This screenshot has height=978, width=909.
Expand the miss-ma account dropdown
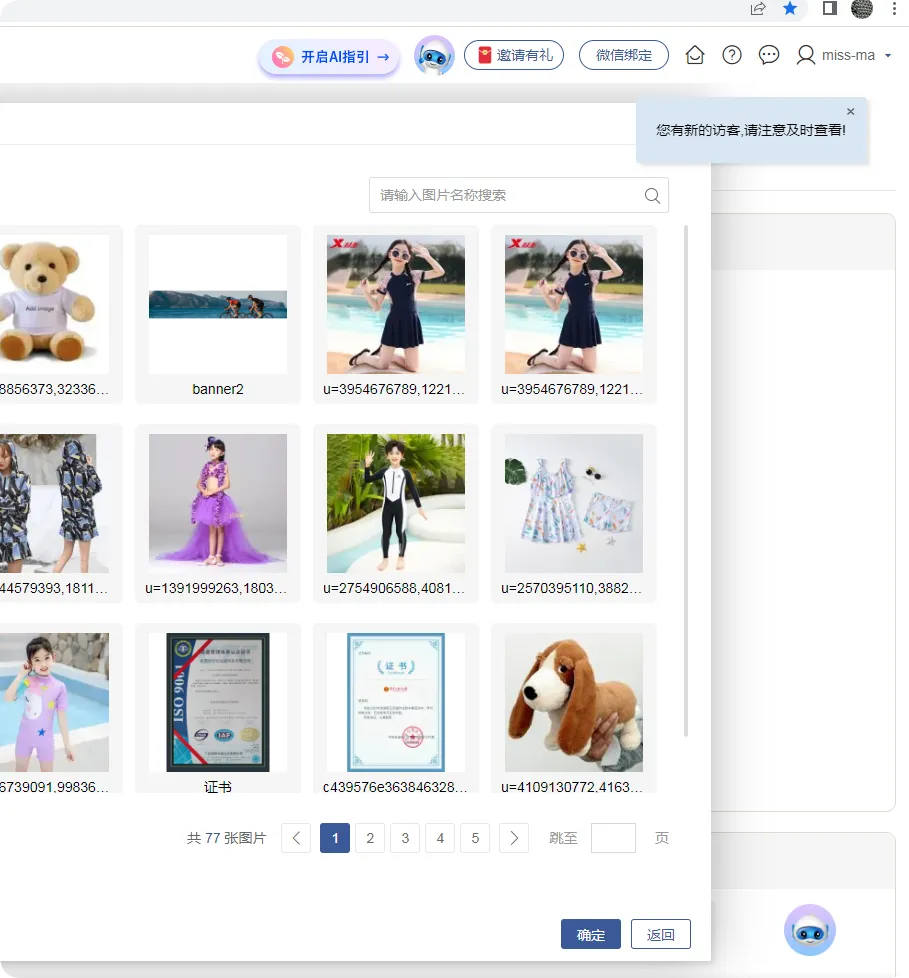(888, 56)
